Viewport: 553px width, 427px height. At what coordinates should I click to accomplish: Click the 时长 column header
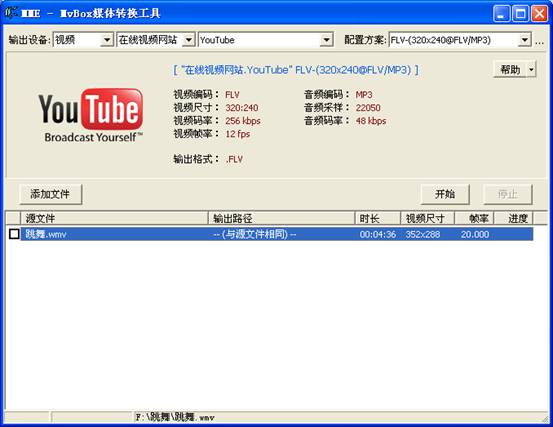pyautogui.click(x=377, y=219)
